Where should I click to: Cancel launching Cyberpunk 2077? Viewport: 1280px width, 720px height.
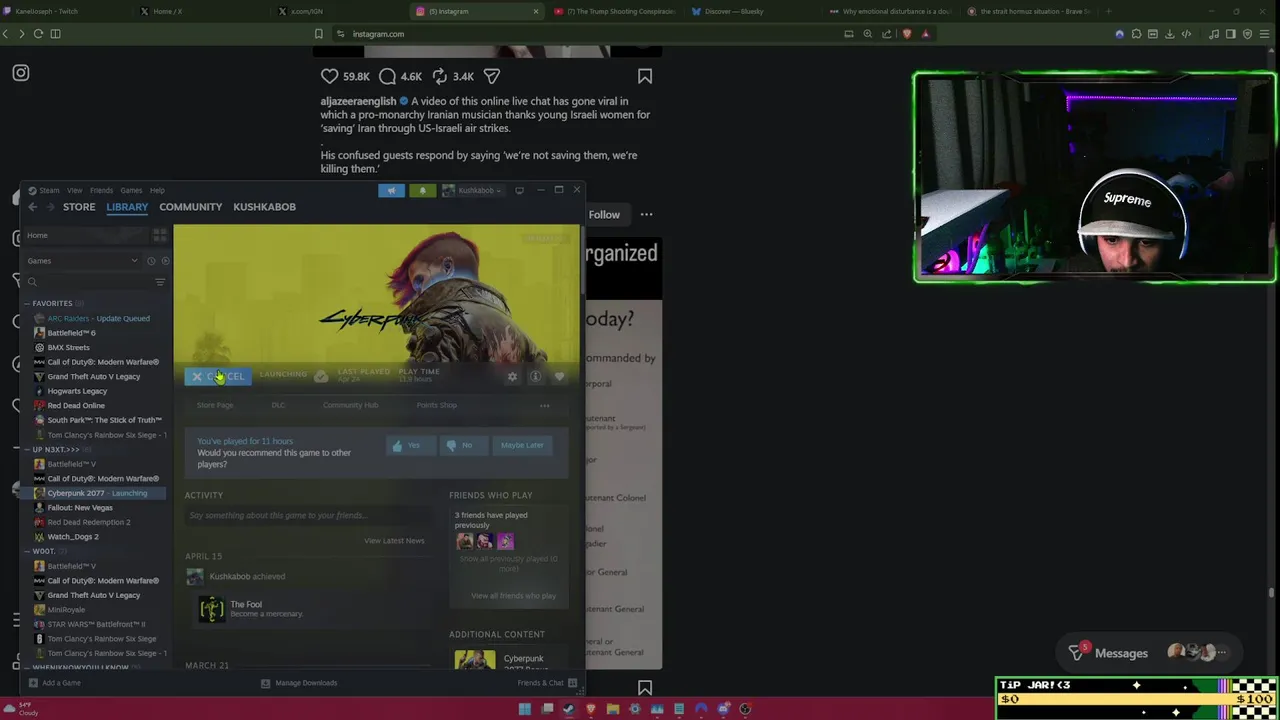tap(218, 376)
